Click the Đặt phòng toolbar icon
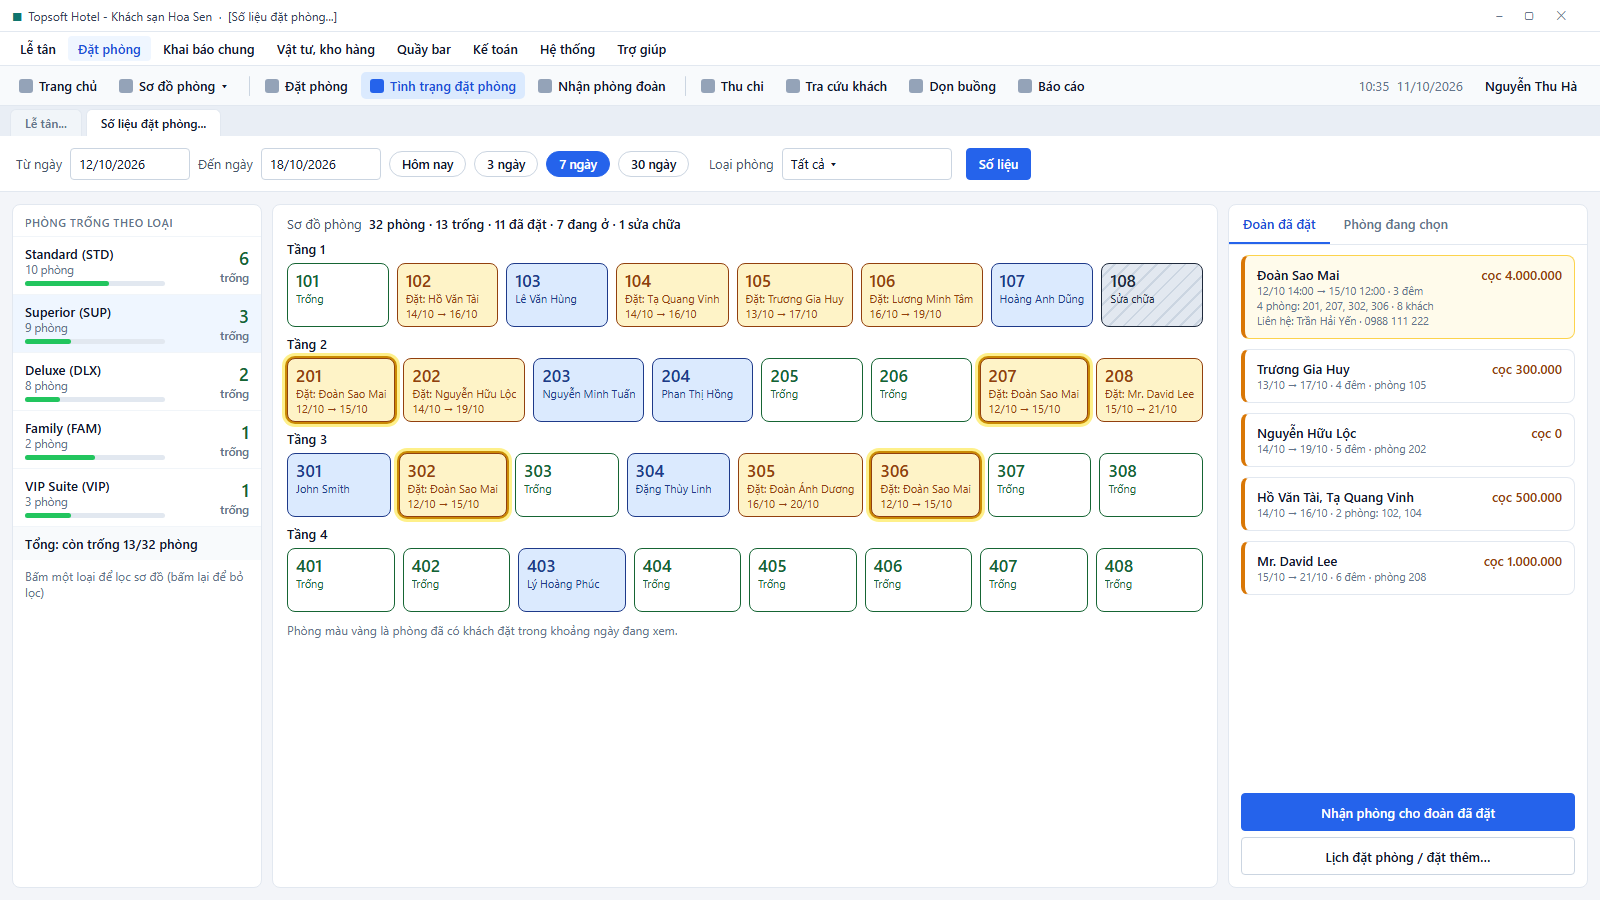 click(272, 86)
